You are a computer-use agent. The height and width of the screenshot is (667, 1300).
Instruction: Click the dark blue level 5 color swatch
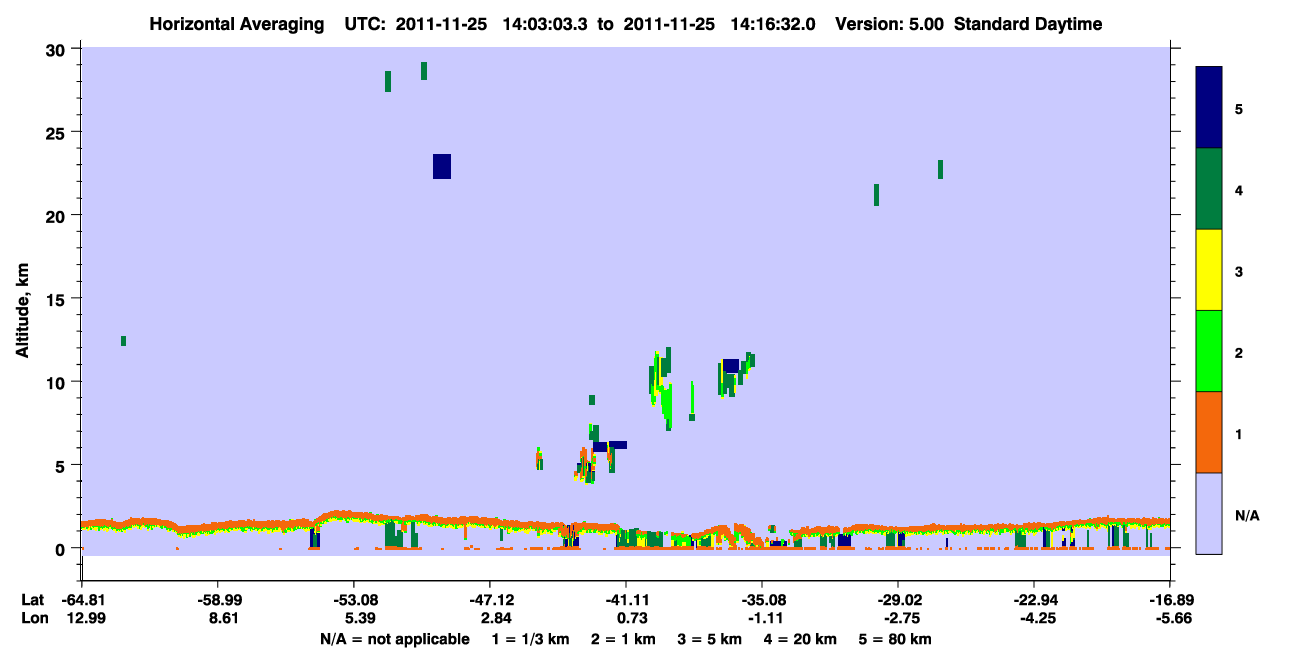(x=1209, y=108)
